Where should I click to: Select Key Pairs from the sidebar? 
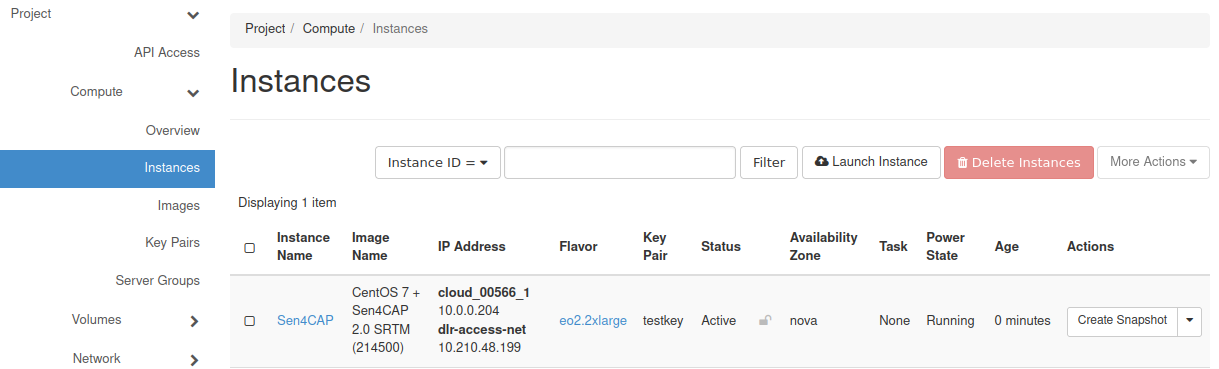pyautogui.click(x=172, y=242)
